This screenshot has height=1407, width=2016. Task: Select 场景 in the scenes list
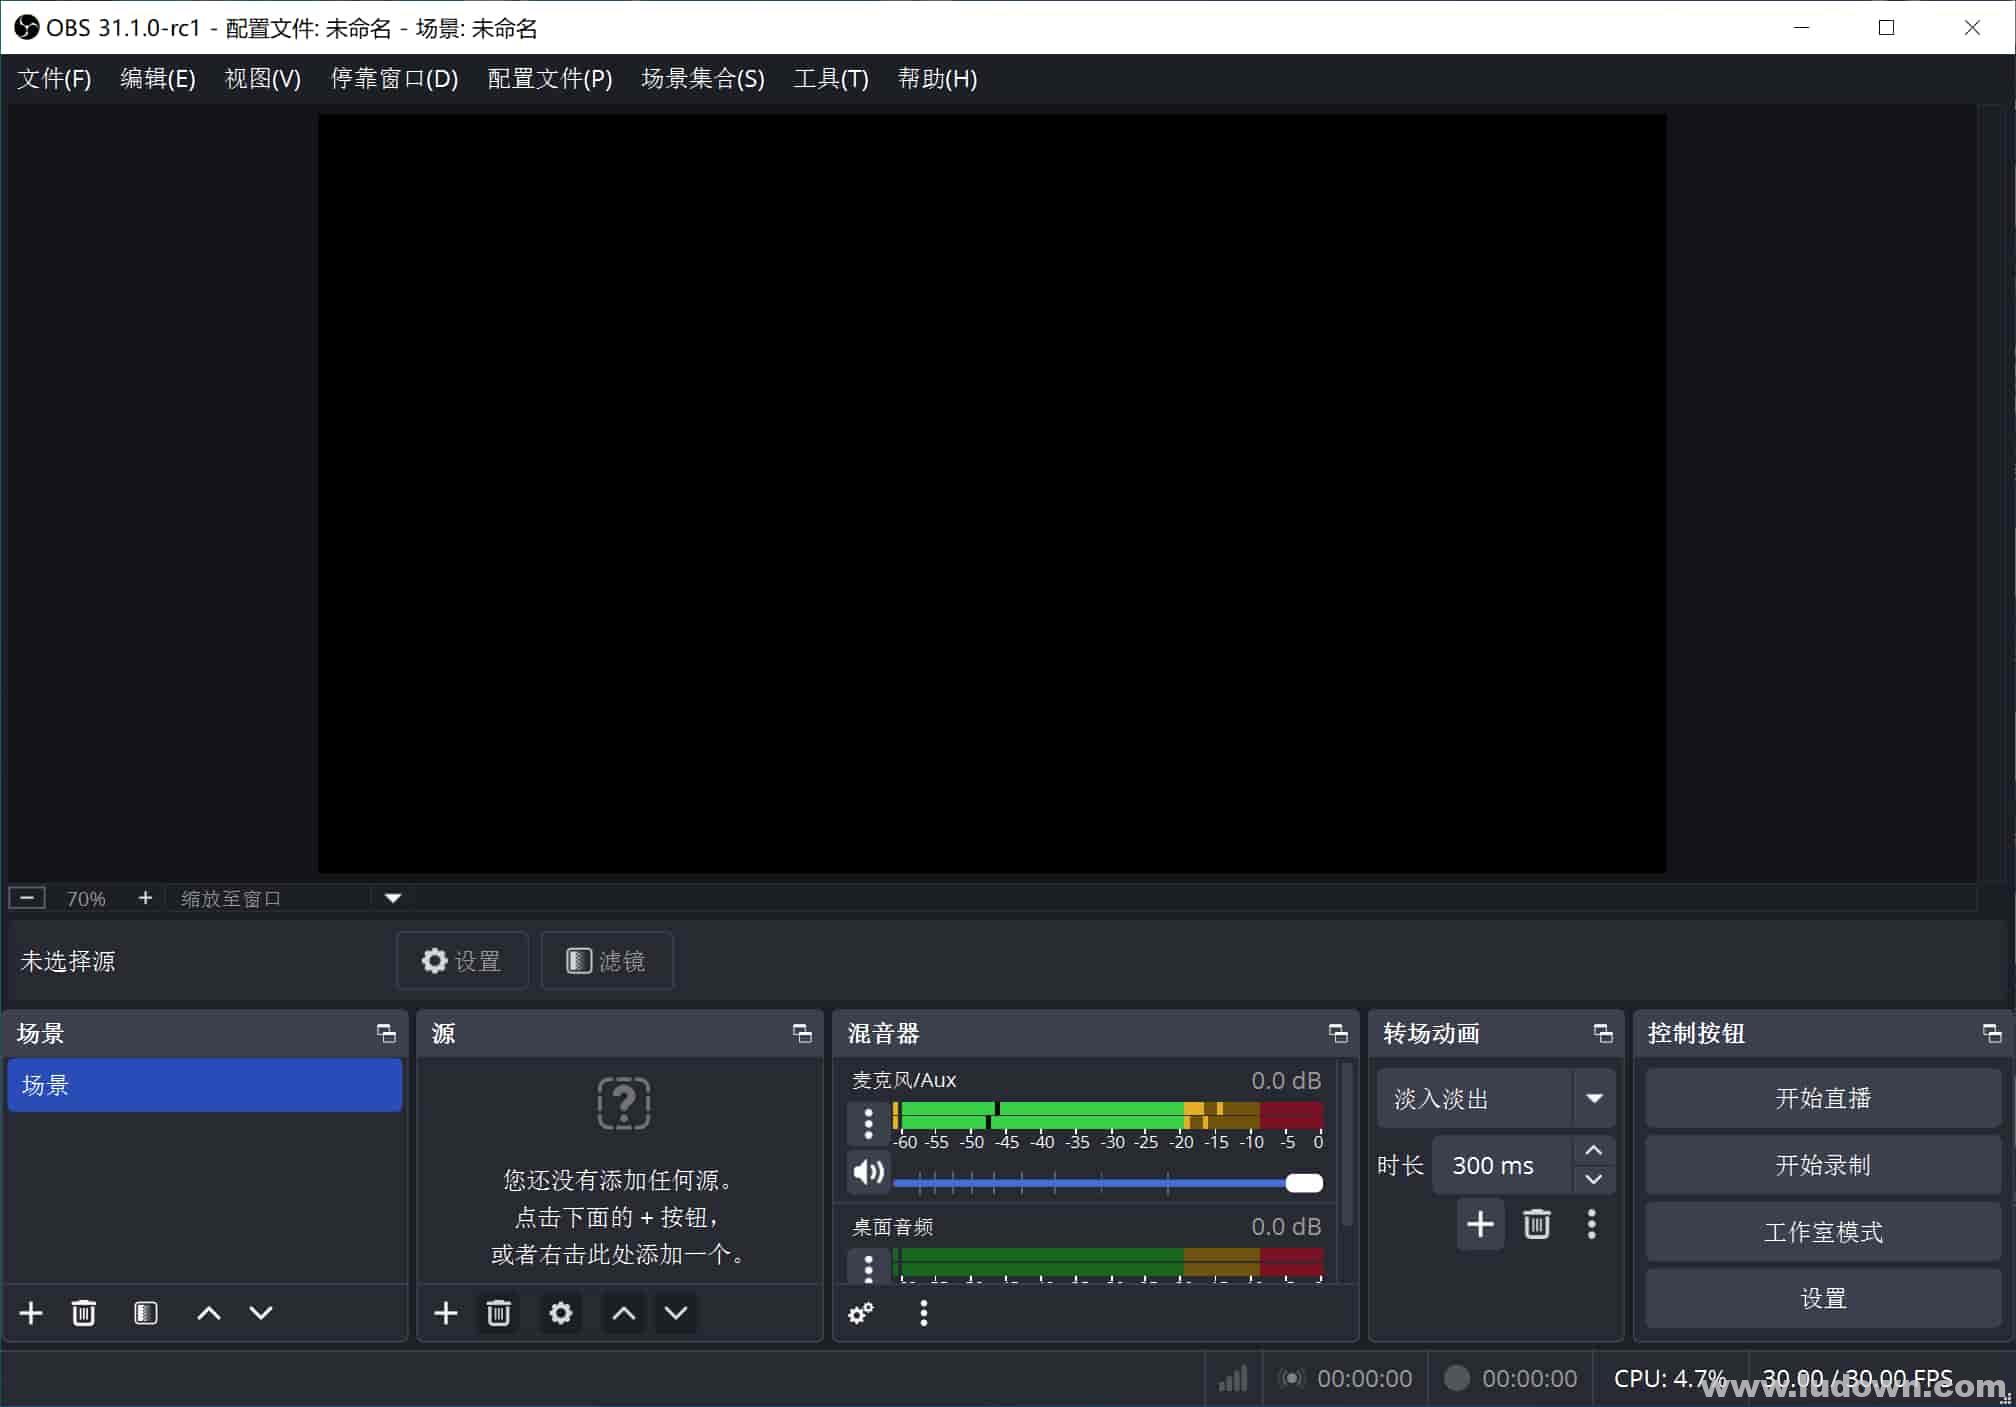tap(204, 1085)
